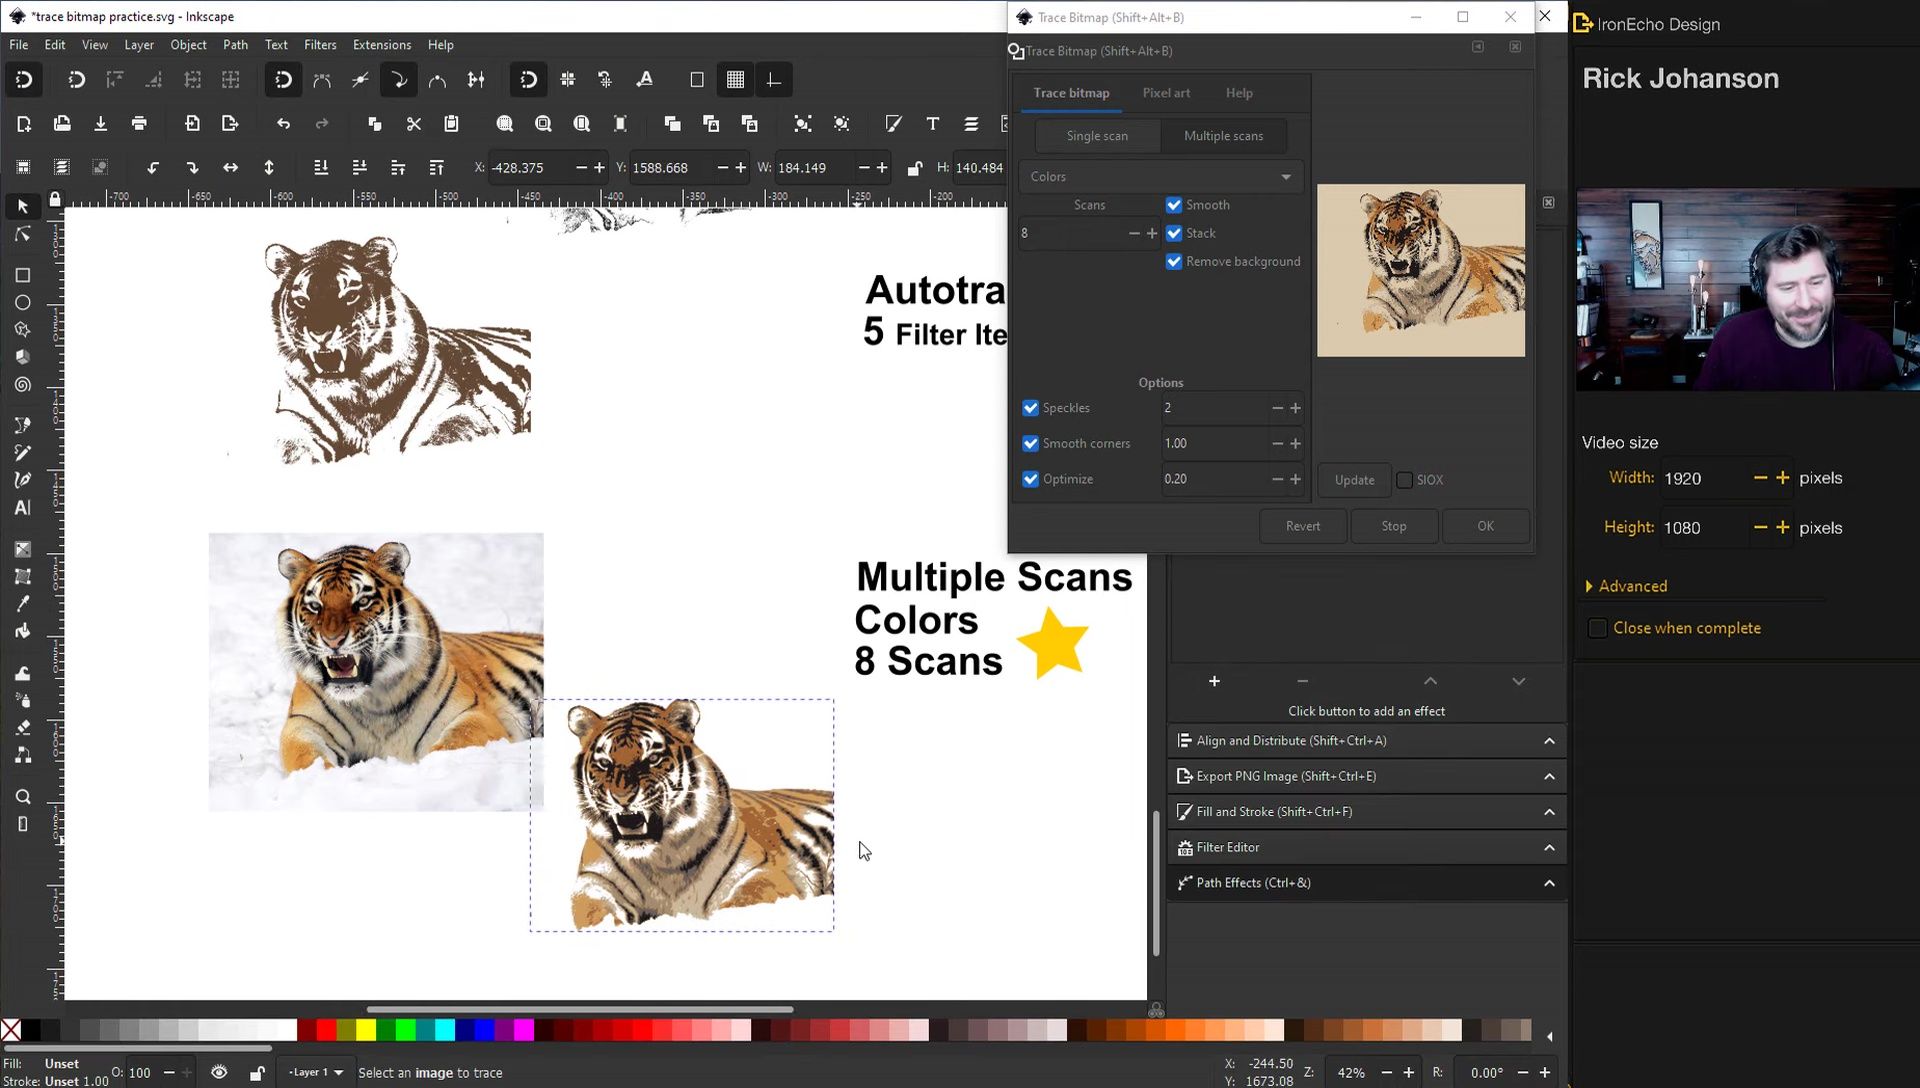Toggle the Optimize checkbox
1920x1088 pixels.
[1030, 479]
